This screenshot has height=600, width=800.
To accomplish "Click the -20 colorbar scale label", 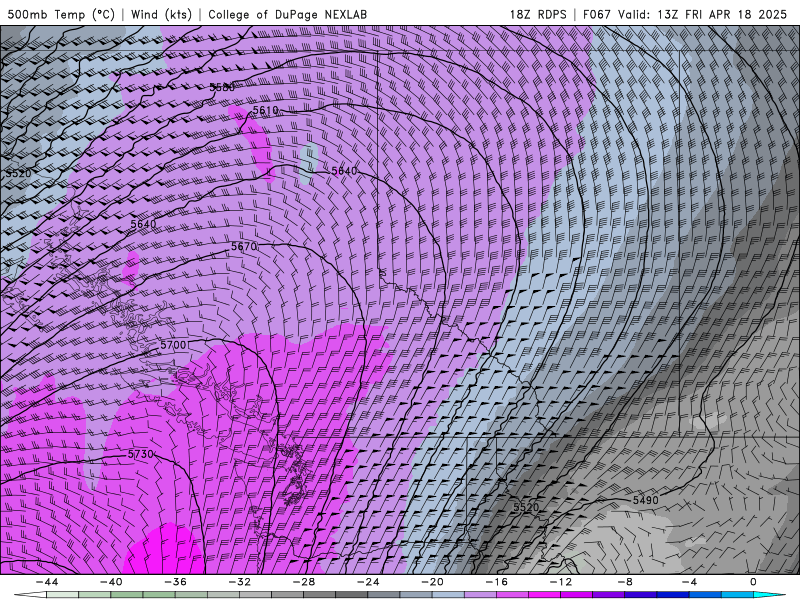I will click(x=432, y=582).
